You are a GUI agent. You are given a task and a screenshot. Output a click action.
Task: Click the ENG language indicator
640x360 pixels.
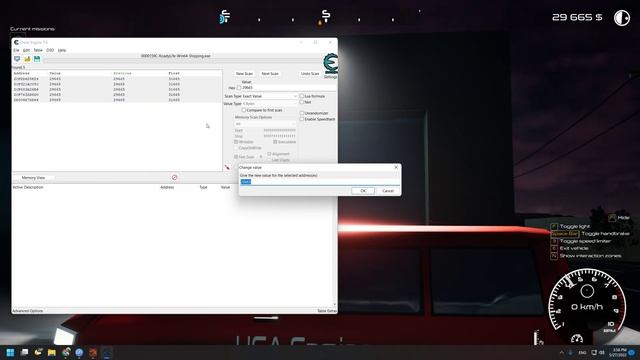582,352
